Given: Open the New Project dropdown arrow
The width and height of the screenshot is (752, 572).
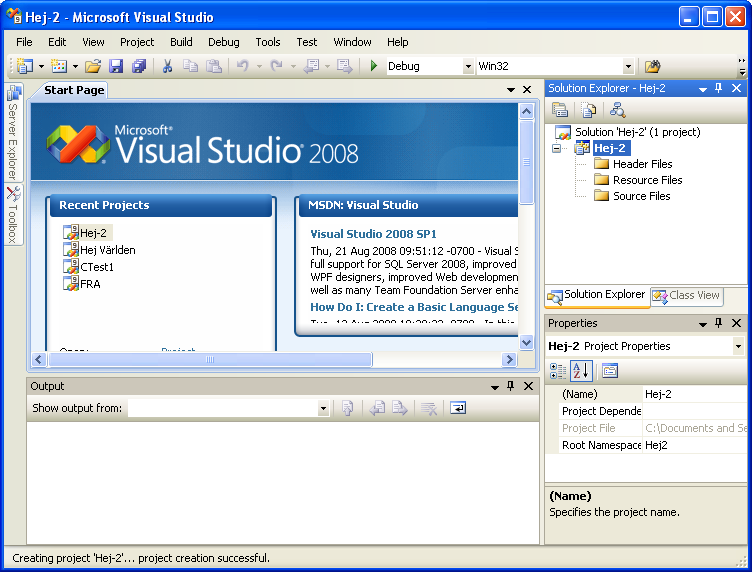Looking at the screenshot, I should click(x=41, y=66).
